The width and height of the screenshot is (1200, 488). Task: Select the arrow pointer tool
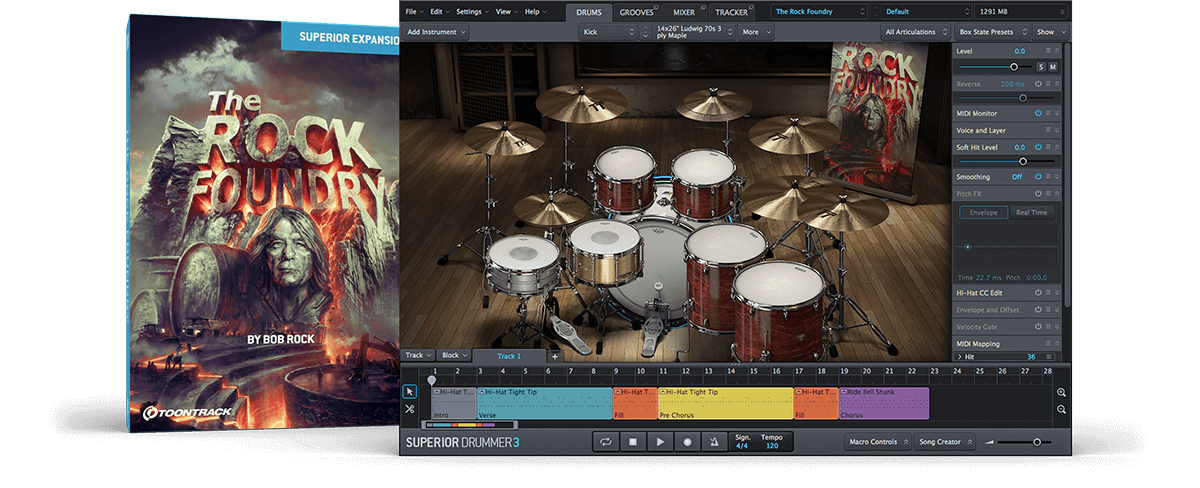tap(410, 391)
